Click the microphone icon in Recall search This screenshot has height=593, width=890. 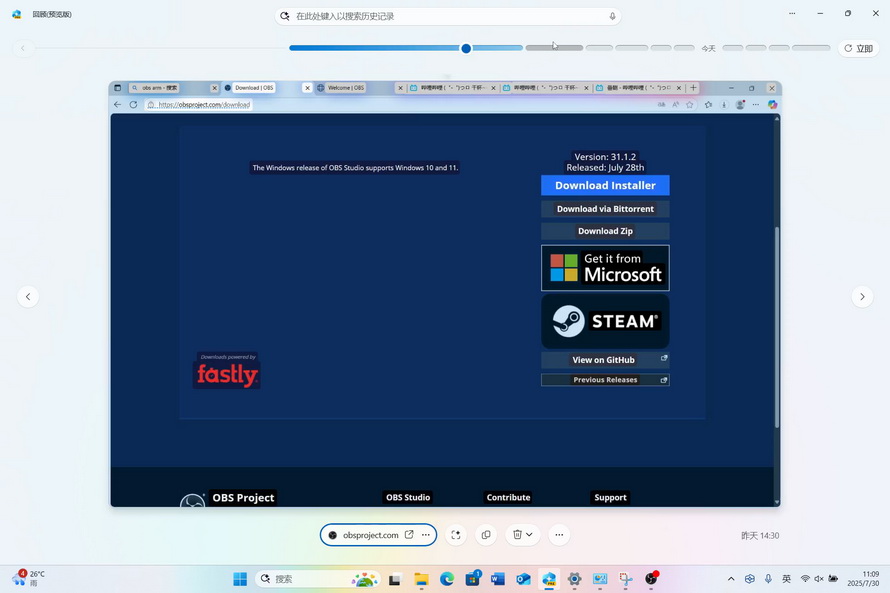[x=612, y=16]
